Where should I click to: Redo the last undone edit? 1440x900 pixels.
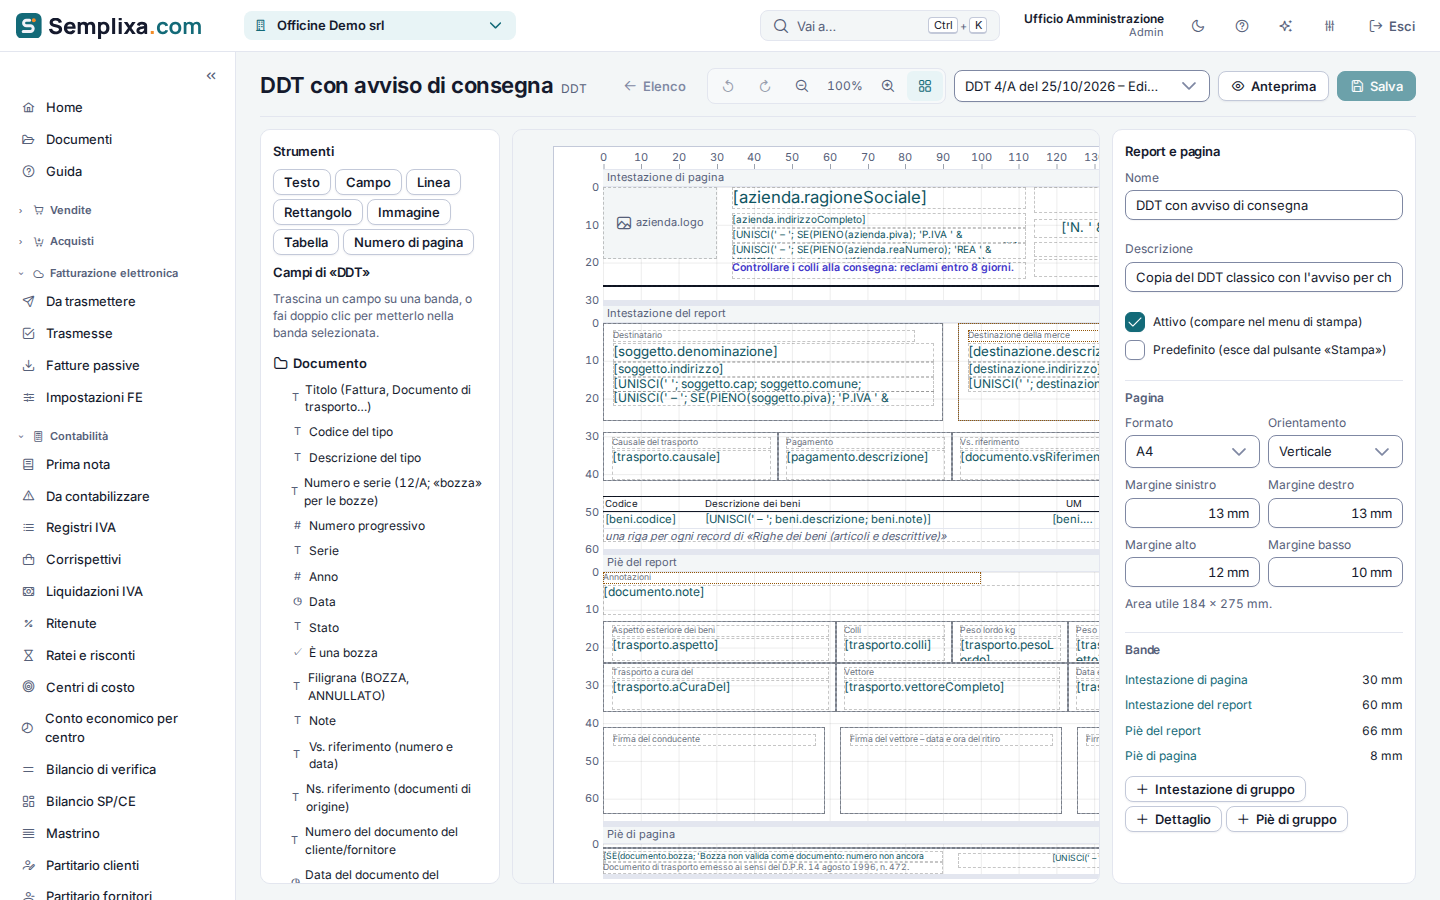[x=765, y=86]
